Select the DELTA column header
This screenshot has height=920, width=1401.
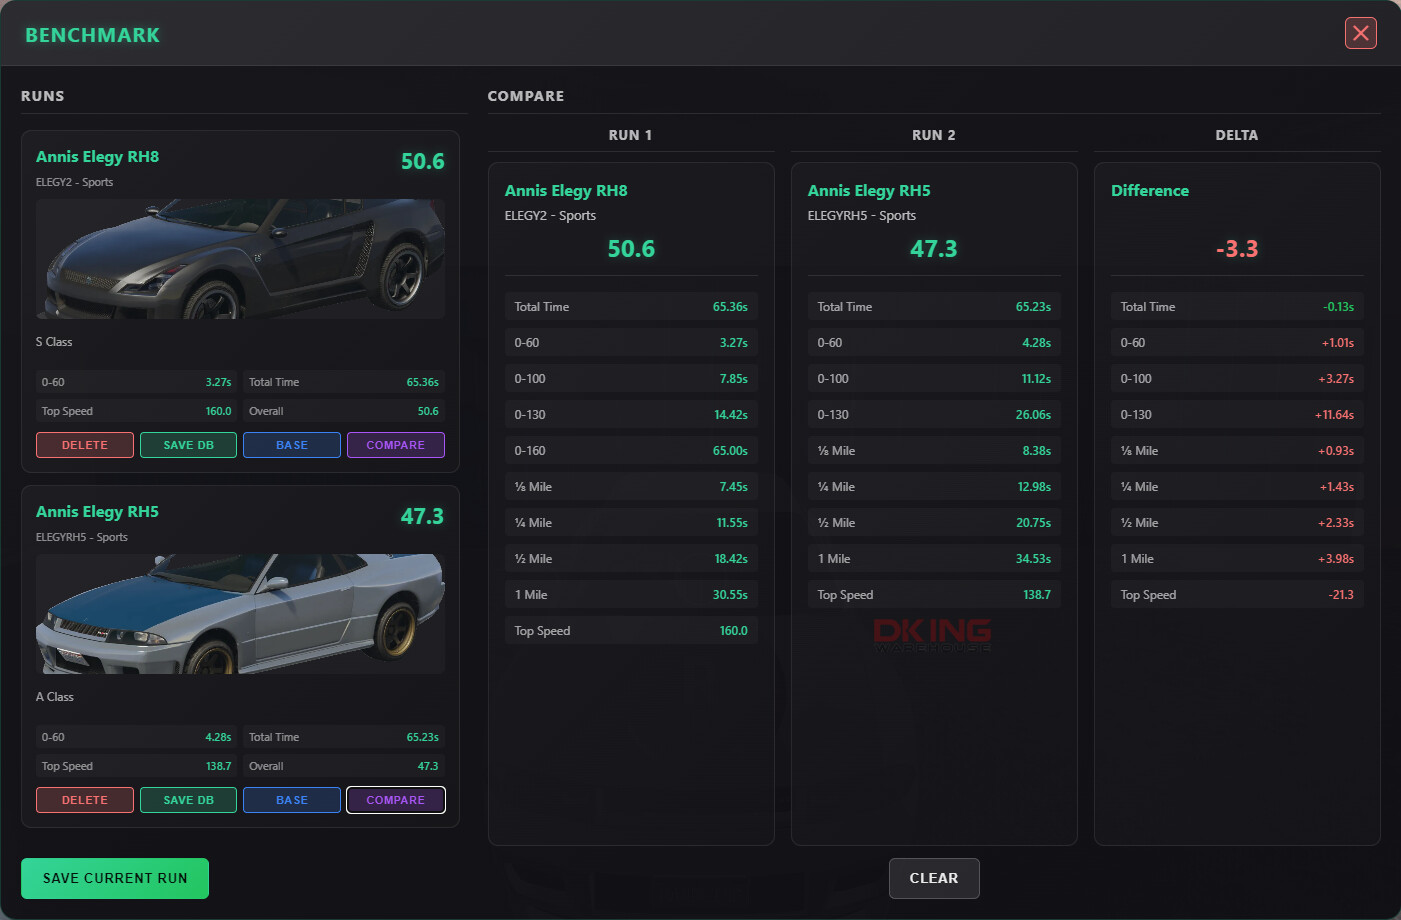tap(1237, 135)
